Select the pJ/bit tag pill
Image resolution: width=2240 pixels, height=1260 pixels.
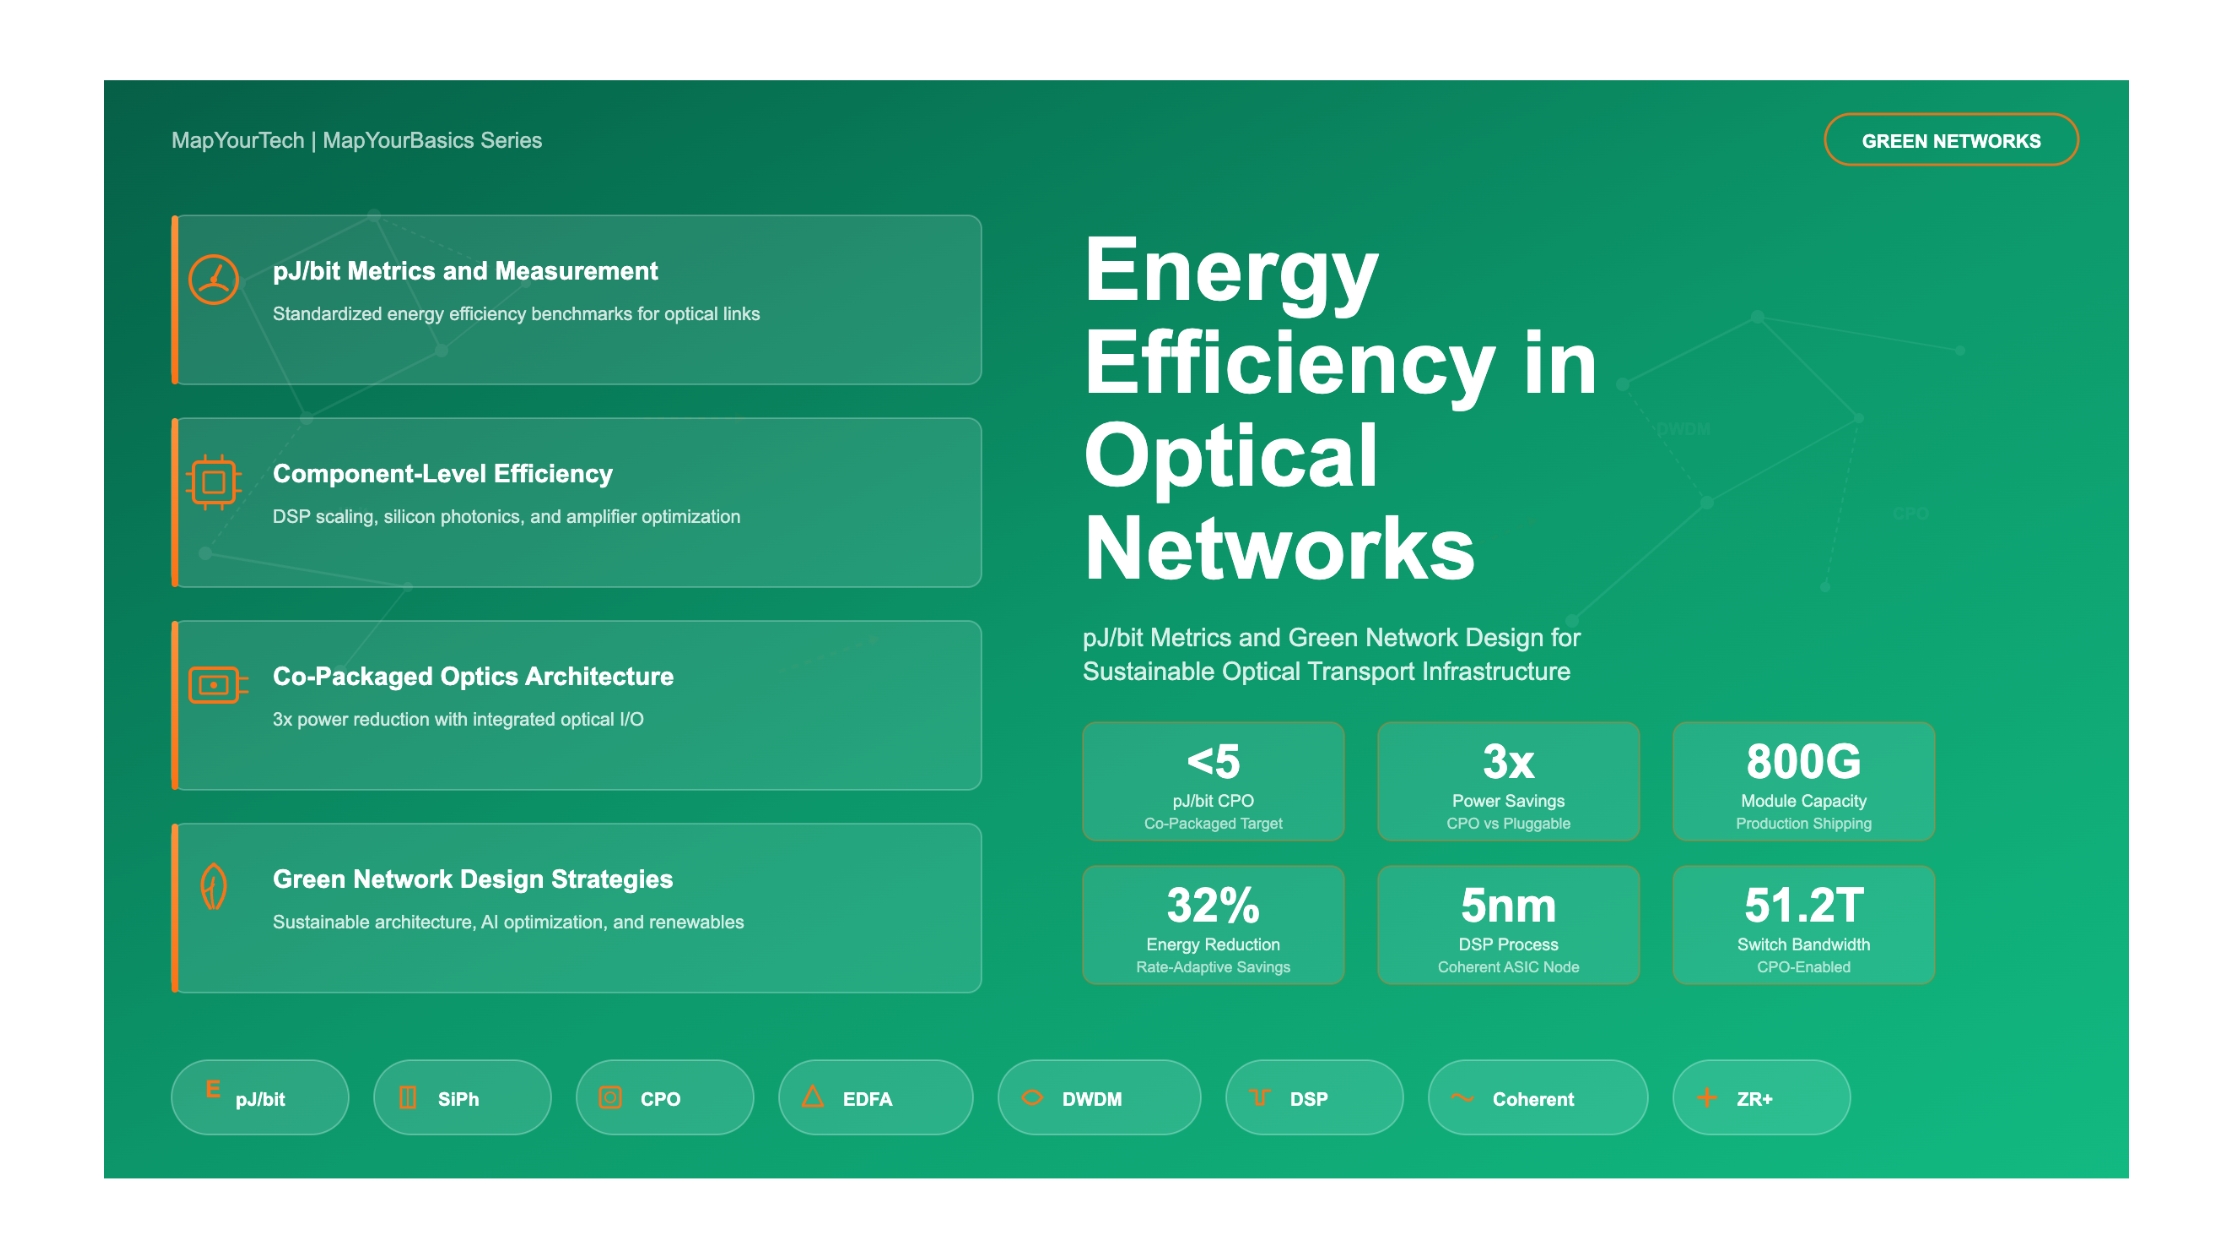coord(260,1098)
